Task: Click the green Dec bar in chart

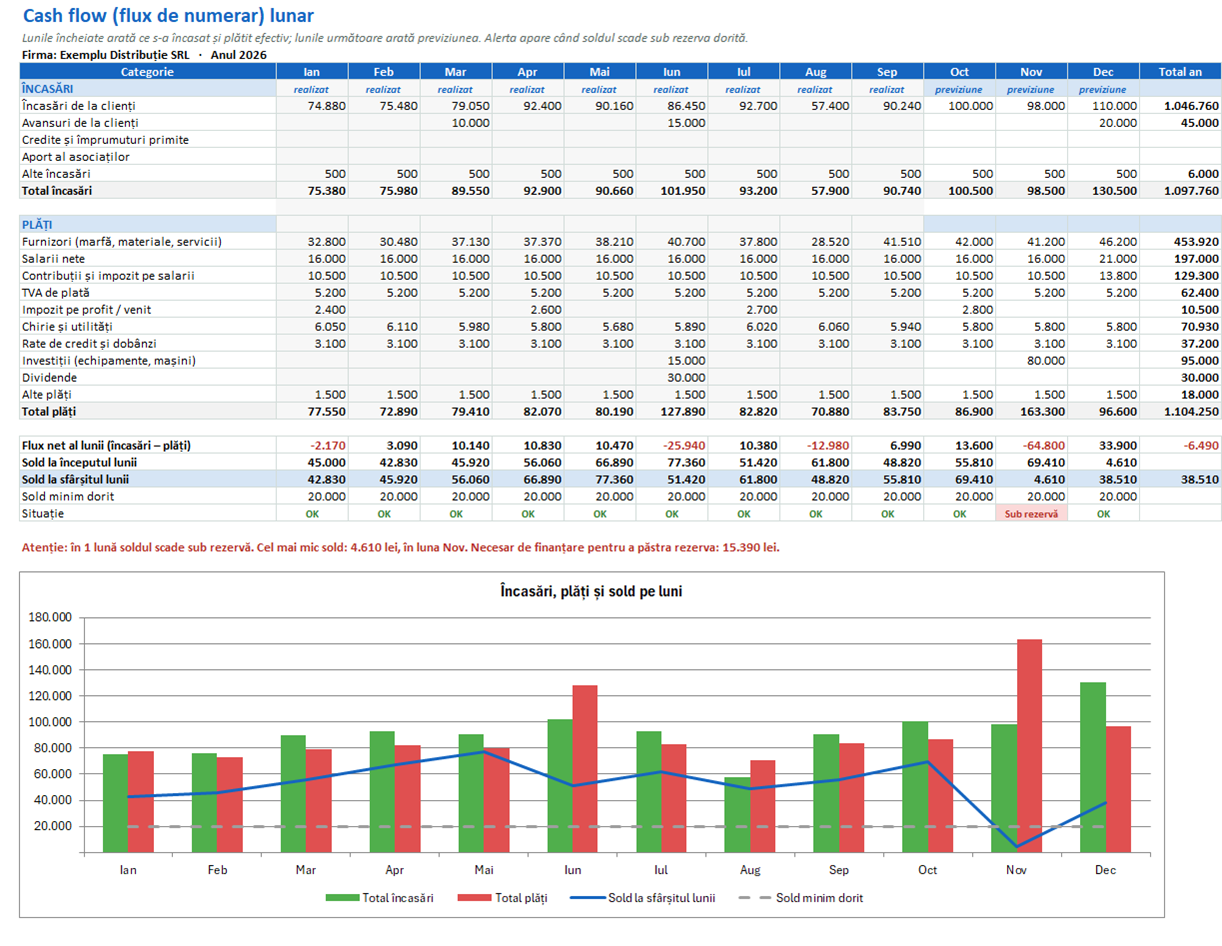Action: [x=1093, y=767]
